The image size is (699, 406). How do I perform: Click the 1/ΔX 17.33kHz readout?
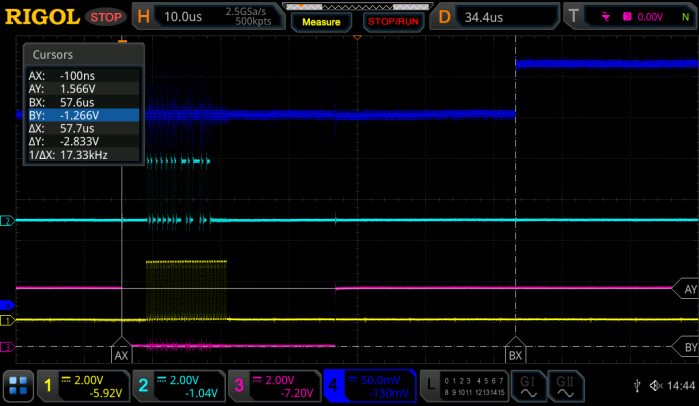[x=83, y=155]
